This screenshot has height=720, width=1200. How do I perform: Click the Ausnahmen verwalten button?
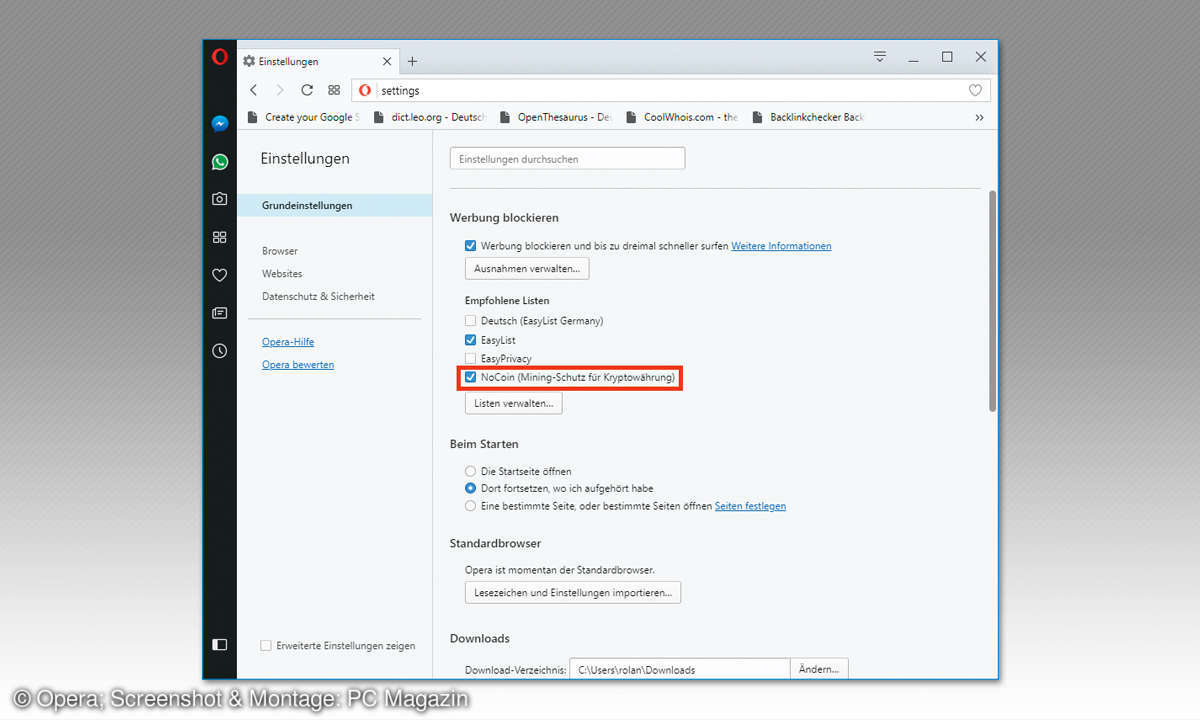pos(527,269)
